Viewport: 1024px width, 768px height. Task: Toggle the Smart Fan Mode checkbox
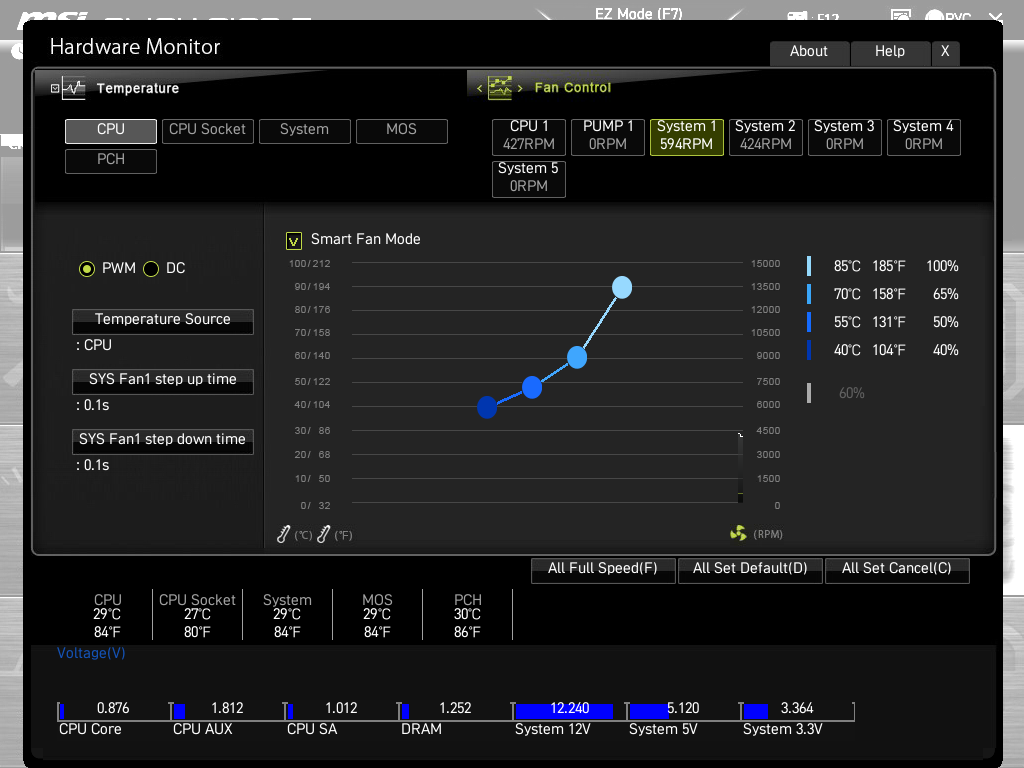294,241
